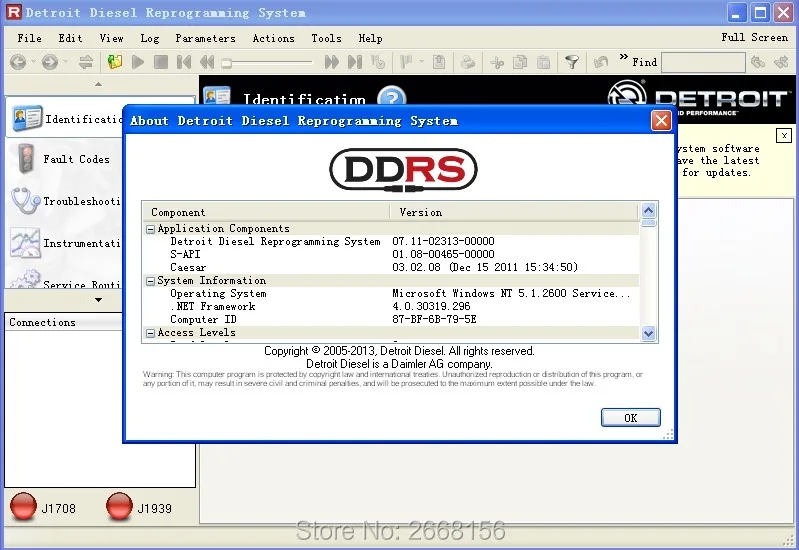
Task: Switch to Full Screen mode
Action: coord(754,37)
